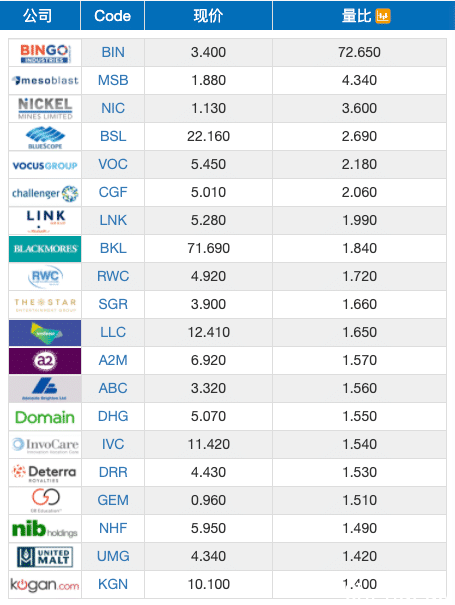Click the DRR code link
Image resolution: width=455 pixels, height=605 pixels.
tap(113, 472)
